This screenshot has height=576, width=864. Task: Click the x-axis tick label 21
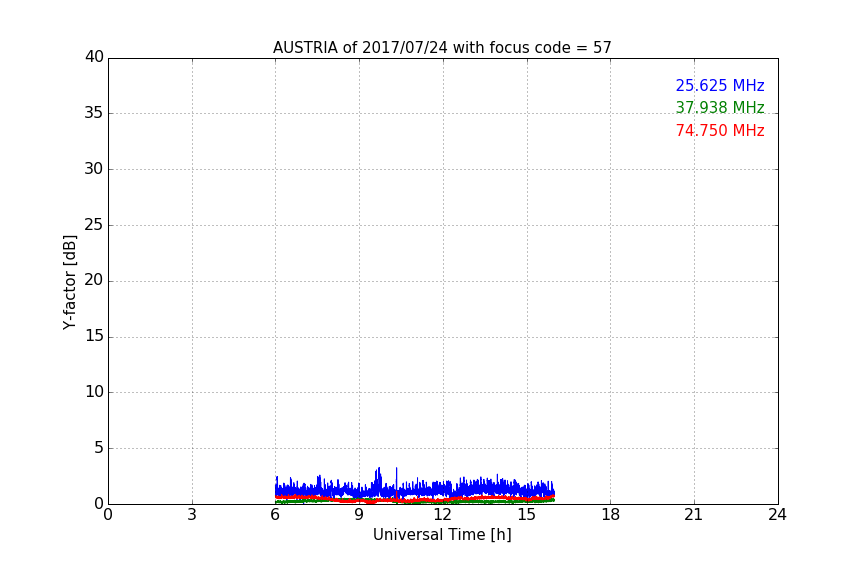point(693,515)
